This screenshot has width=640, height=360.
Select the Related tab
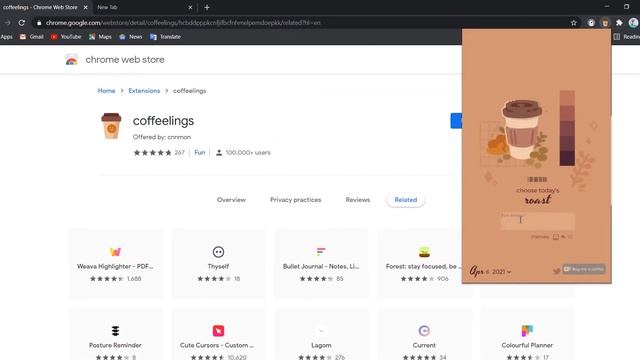(406, 200)
